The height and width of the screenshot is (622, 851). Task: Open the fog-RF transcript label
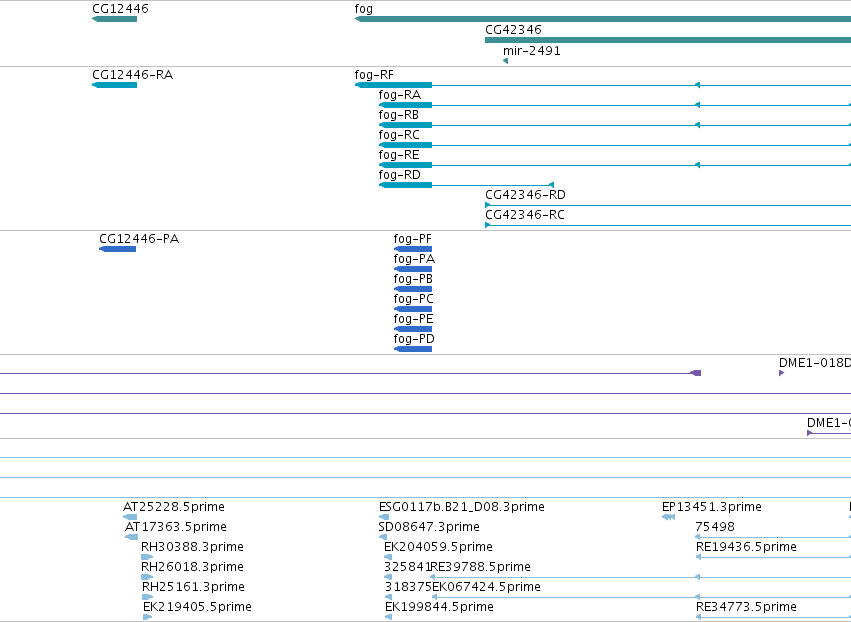(x=374, y=75)
